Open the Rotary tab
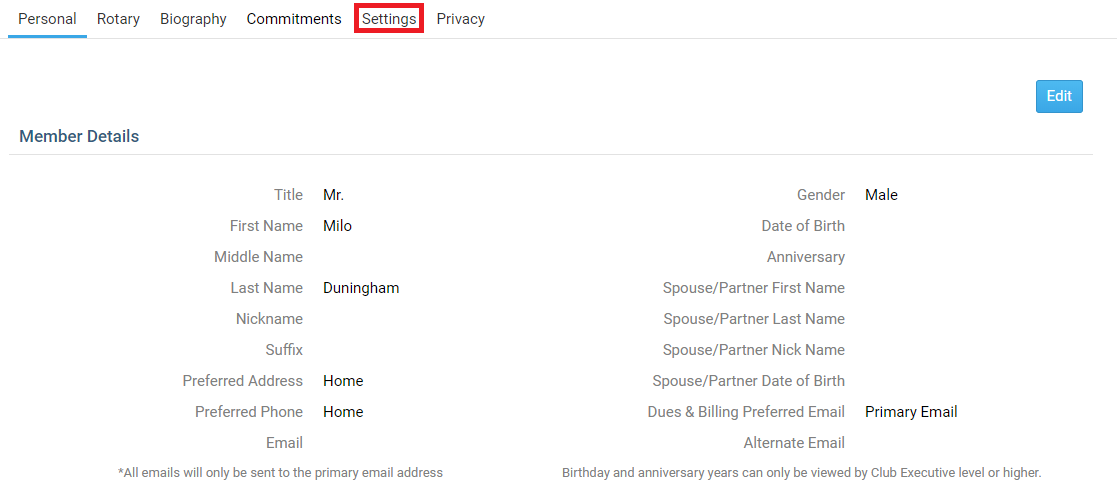Image resolution: width=1117 pixels, height=495 pixels. point(118,19)
